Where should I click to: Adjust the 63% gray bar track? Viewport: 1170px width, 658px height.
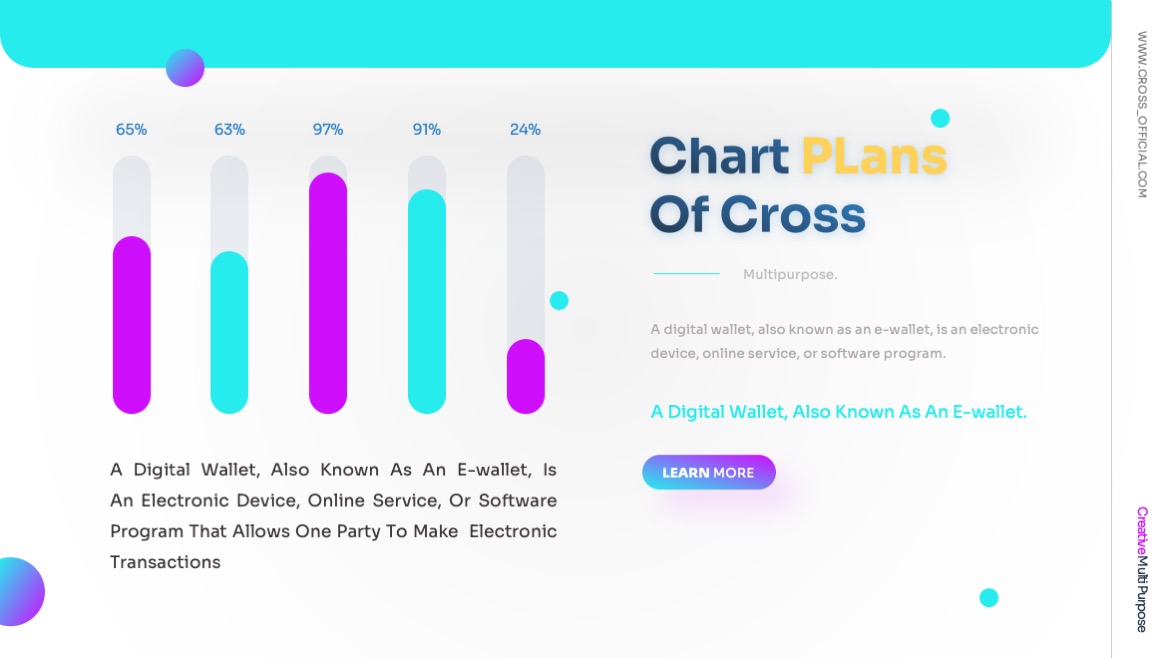pos(229,200)
